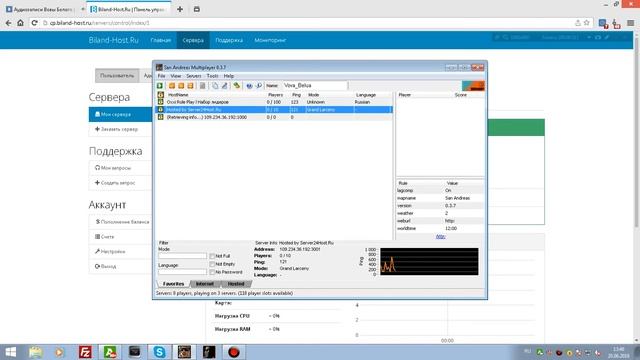The width and height of the screenshot is (640, 360).
Task: Open the View menu in SA-MP
Action: tap(176, 76)
